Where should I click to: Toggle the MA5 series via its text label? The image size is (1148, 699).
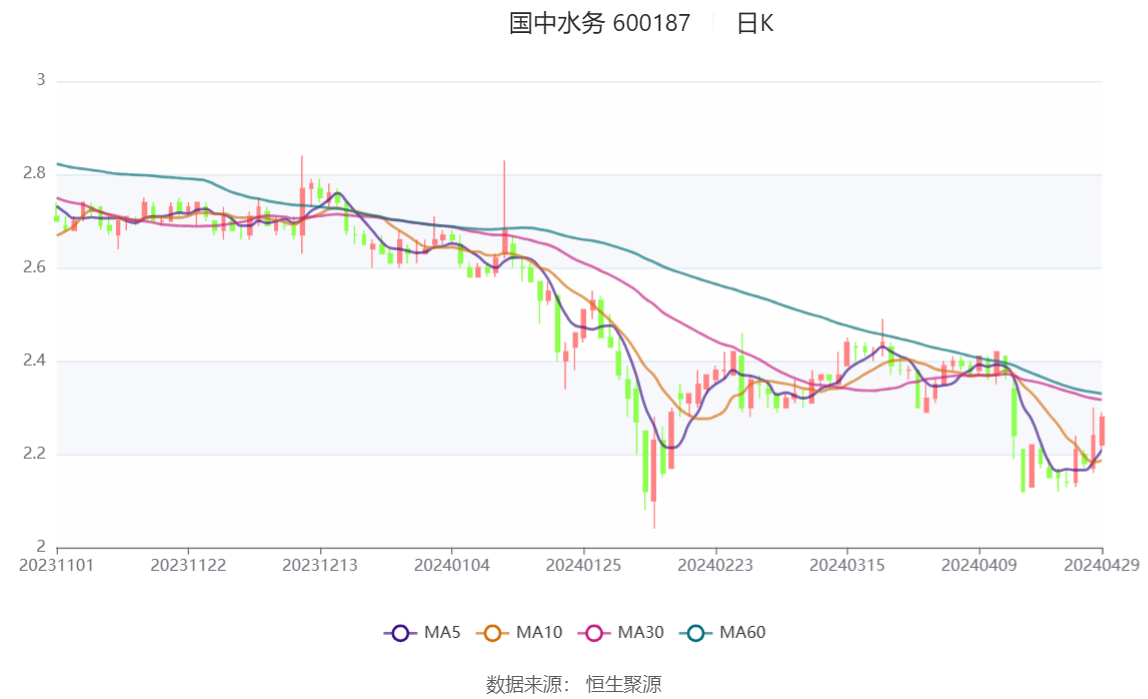(x=442, y=633)
